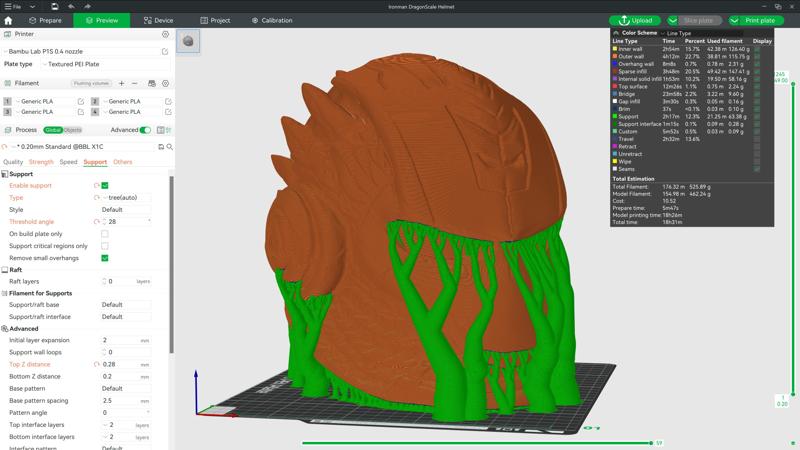Hide Support lines in display

pos(757,116)
